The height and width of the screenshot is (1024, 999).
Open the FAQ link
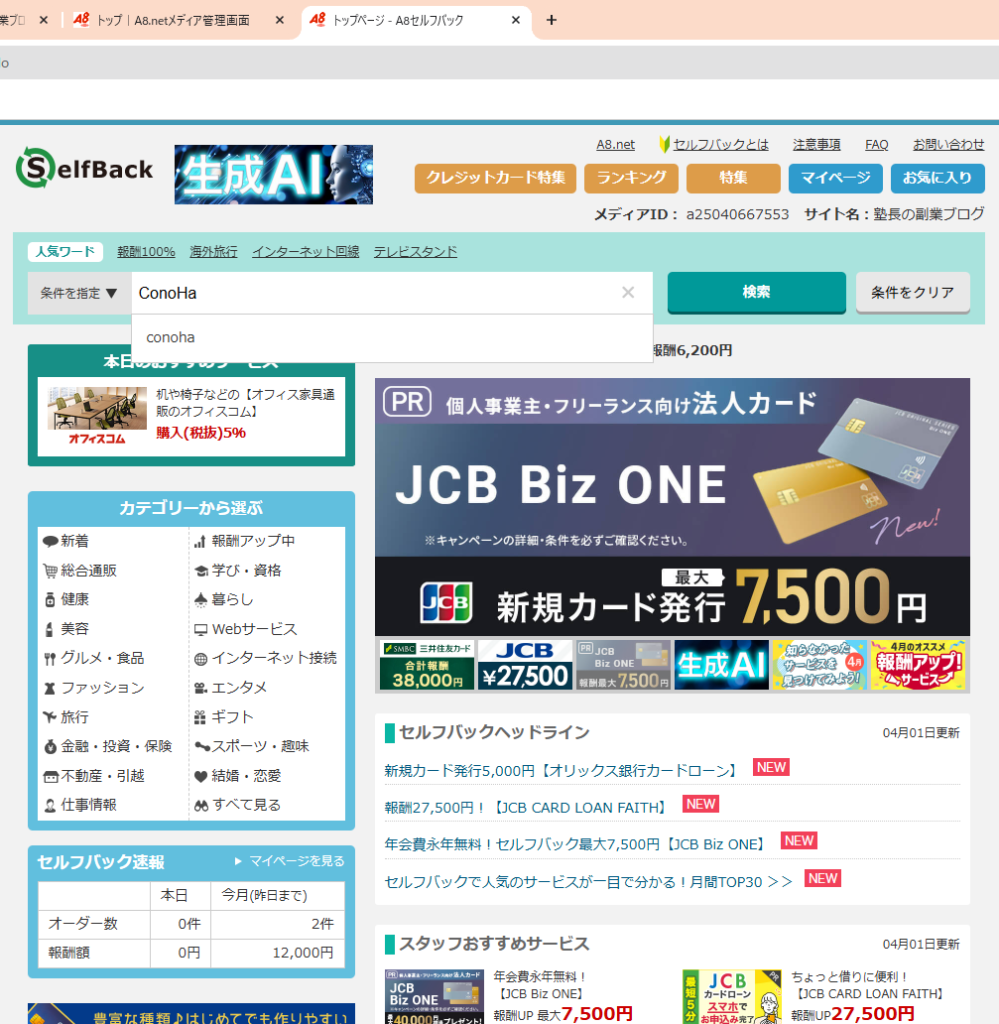(x=876, y=144)
